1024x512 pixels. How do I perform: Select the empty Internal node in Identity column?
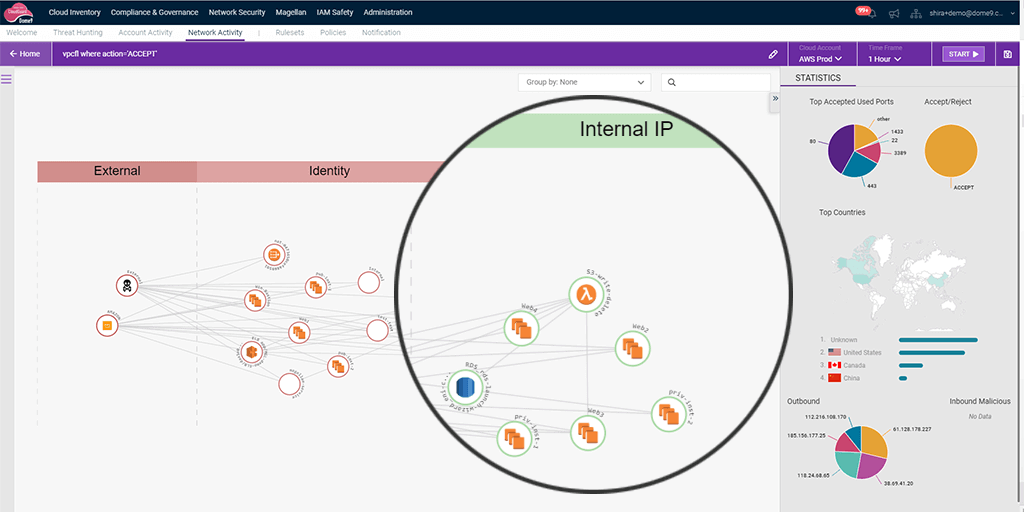[369, 283]
